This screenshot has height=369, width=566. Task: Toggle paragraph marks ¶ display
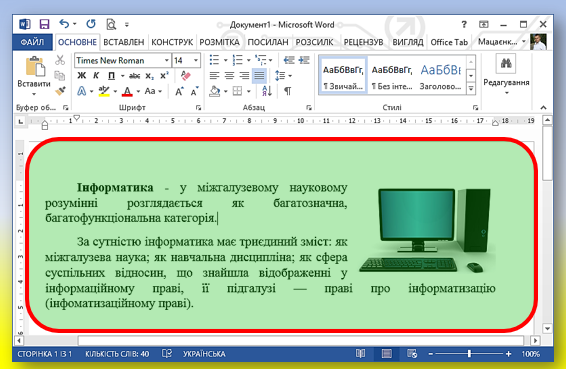click(288, 91)
